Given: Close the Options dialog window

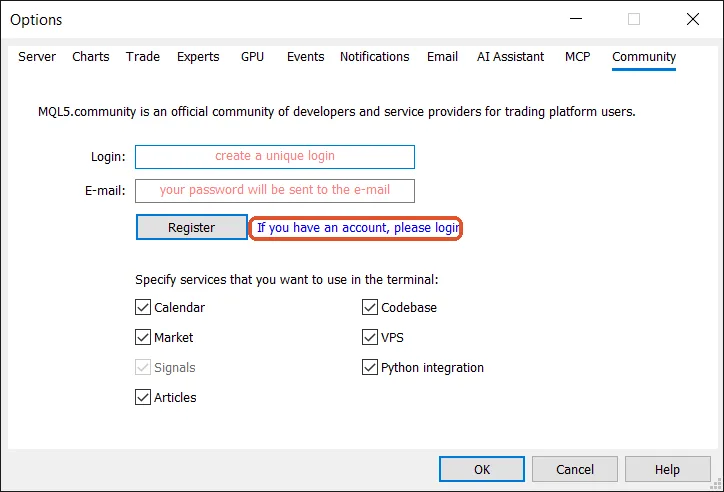Looking at the screenshot, I should [693, 19].
